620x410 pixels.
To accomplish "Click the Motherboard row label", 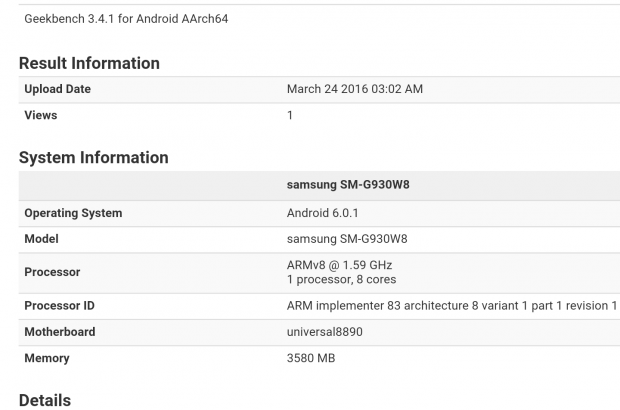I will pos(60,331).
